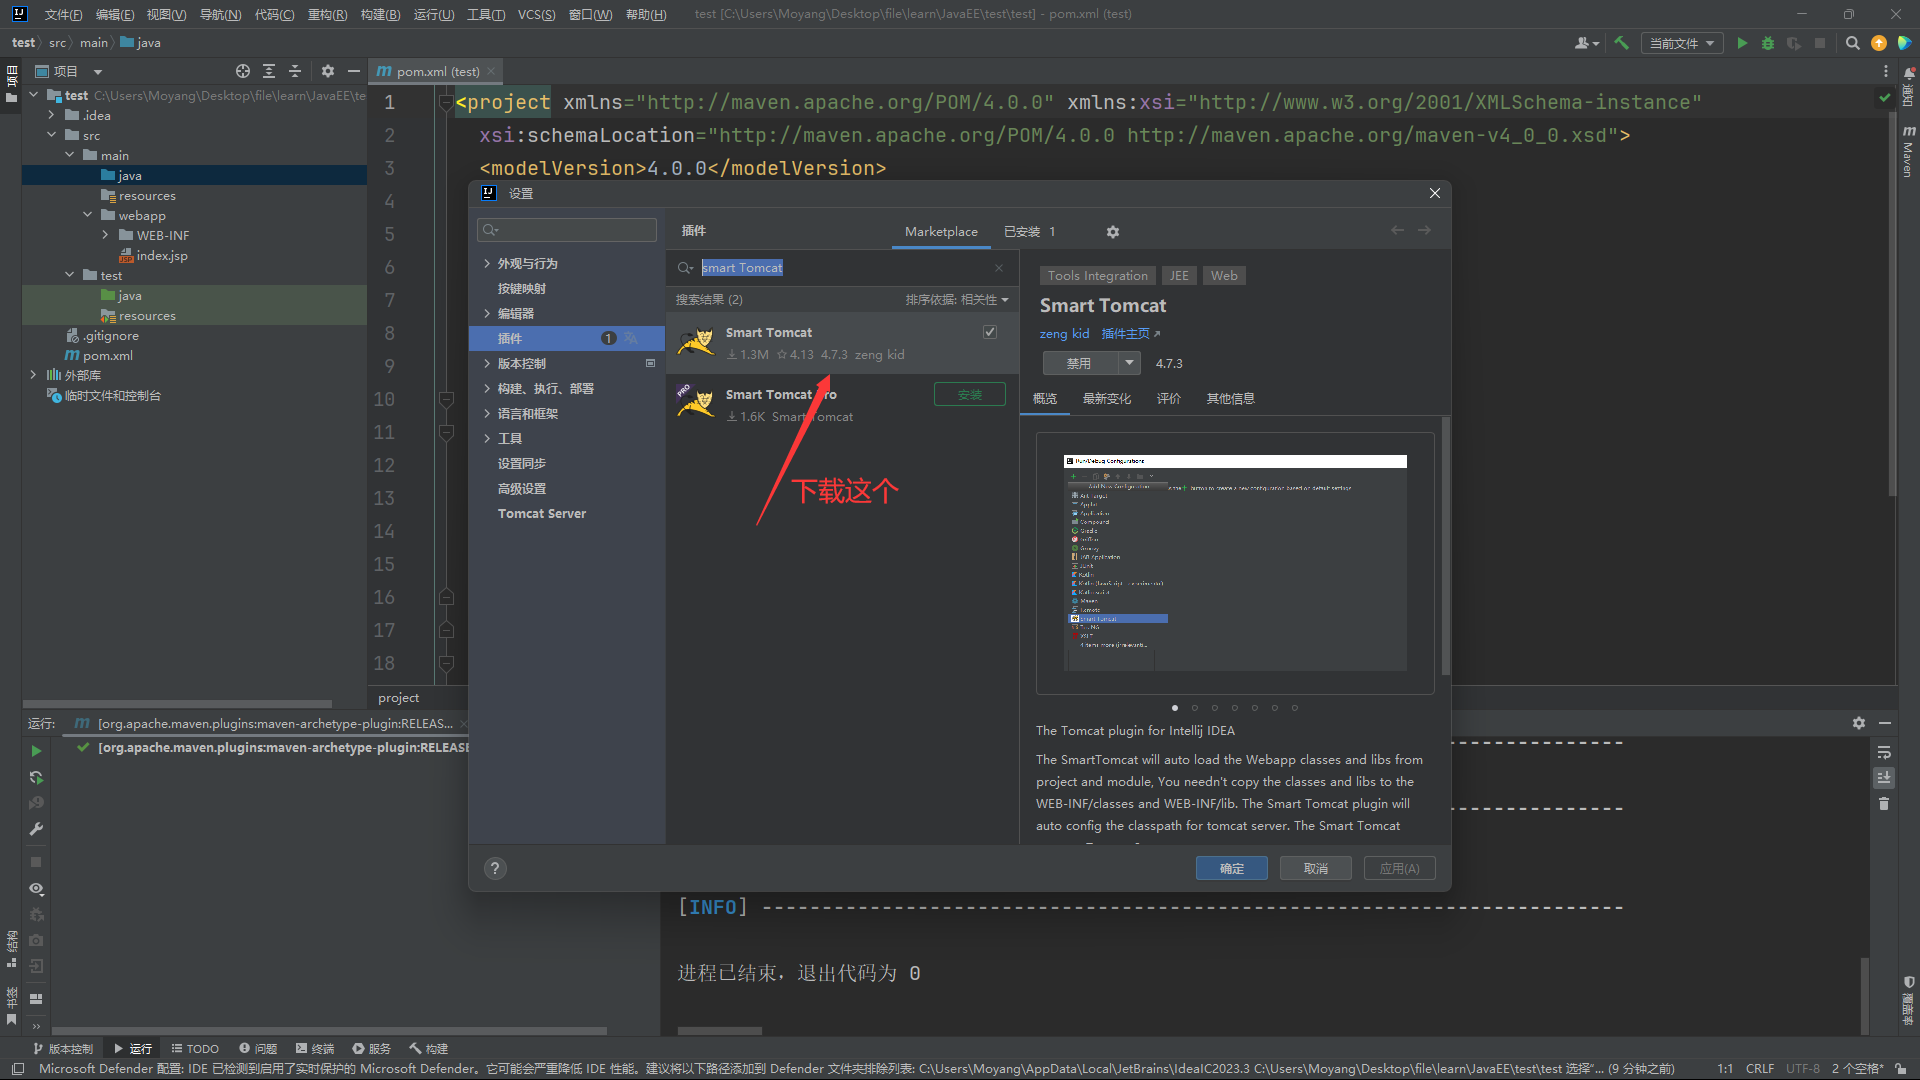Click the locate-in-project target icon

pyautogui.click(x=243, y=71)
